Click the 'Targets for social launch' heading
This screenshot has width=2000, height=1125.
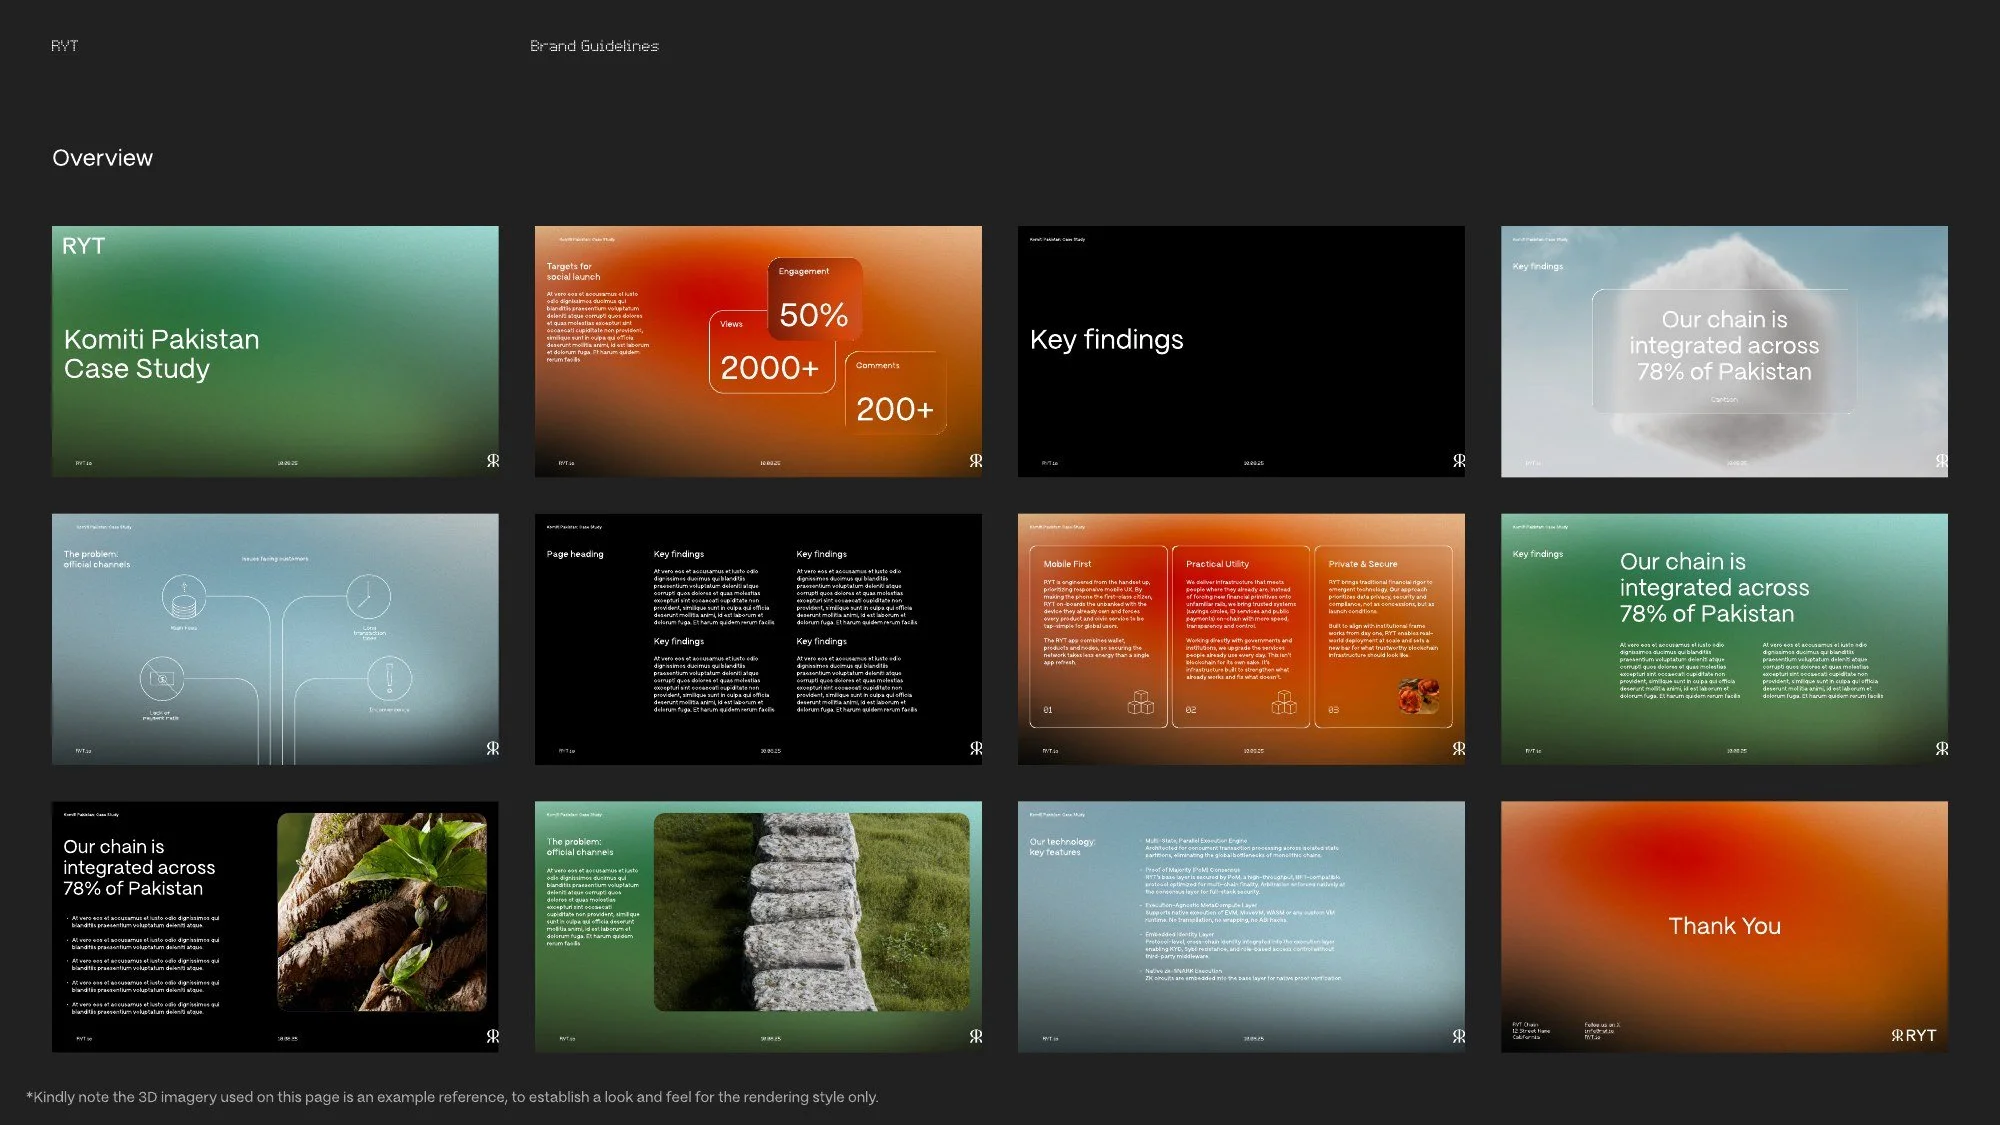pos(573,272)
